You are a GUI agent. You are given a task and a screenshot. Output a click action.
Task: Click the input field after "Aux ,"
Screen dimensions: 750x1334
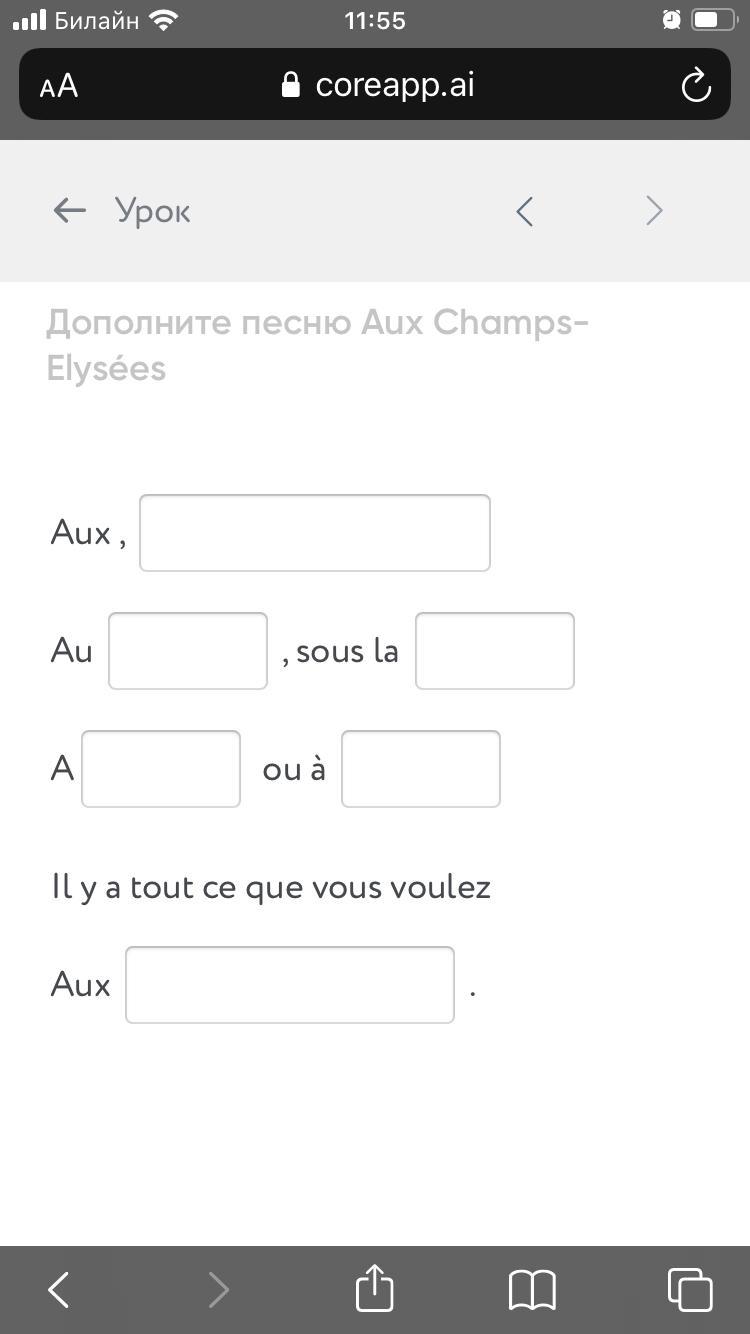[x=314, y=533]
